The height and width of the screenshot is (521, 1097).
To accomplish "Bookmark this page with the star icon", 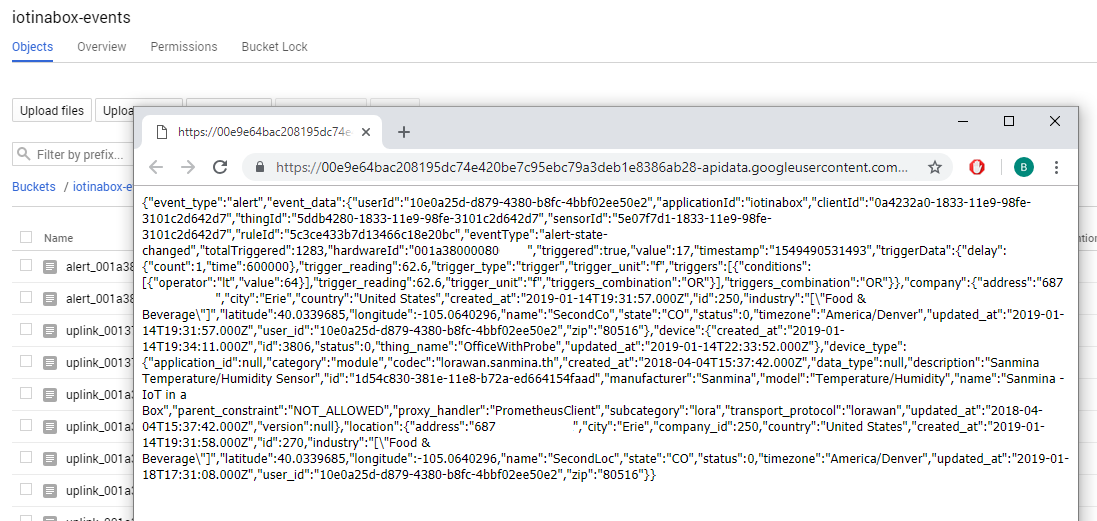I will tap(934, 167).
